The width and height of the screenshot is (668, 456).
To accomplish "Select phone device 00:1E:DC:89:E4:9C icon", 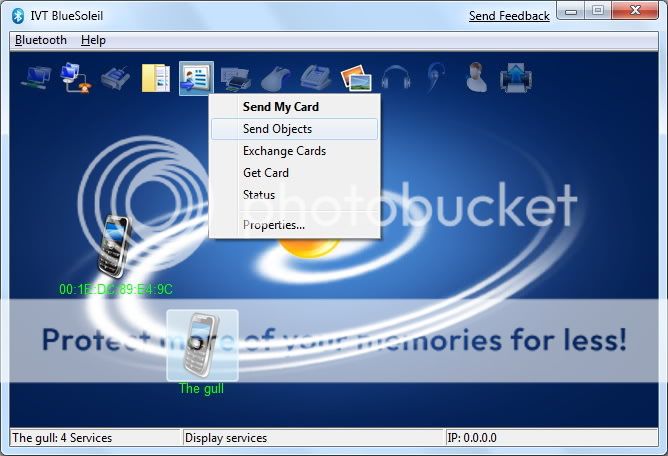I will 113,246.
